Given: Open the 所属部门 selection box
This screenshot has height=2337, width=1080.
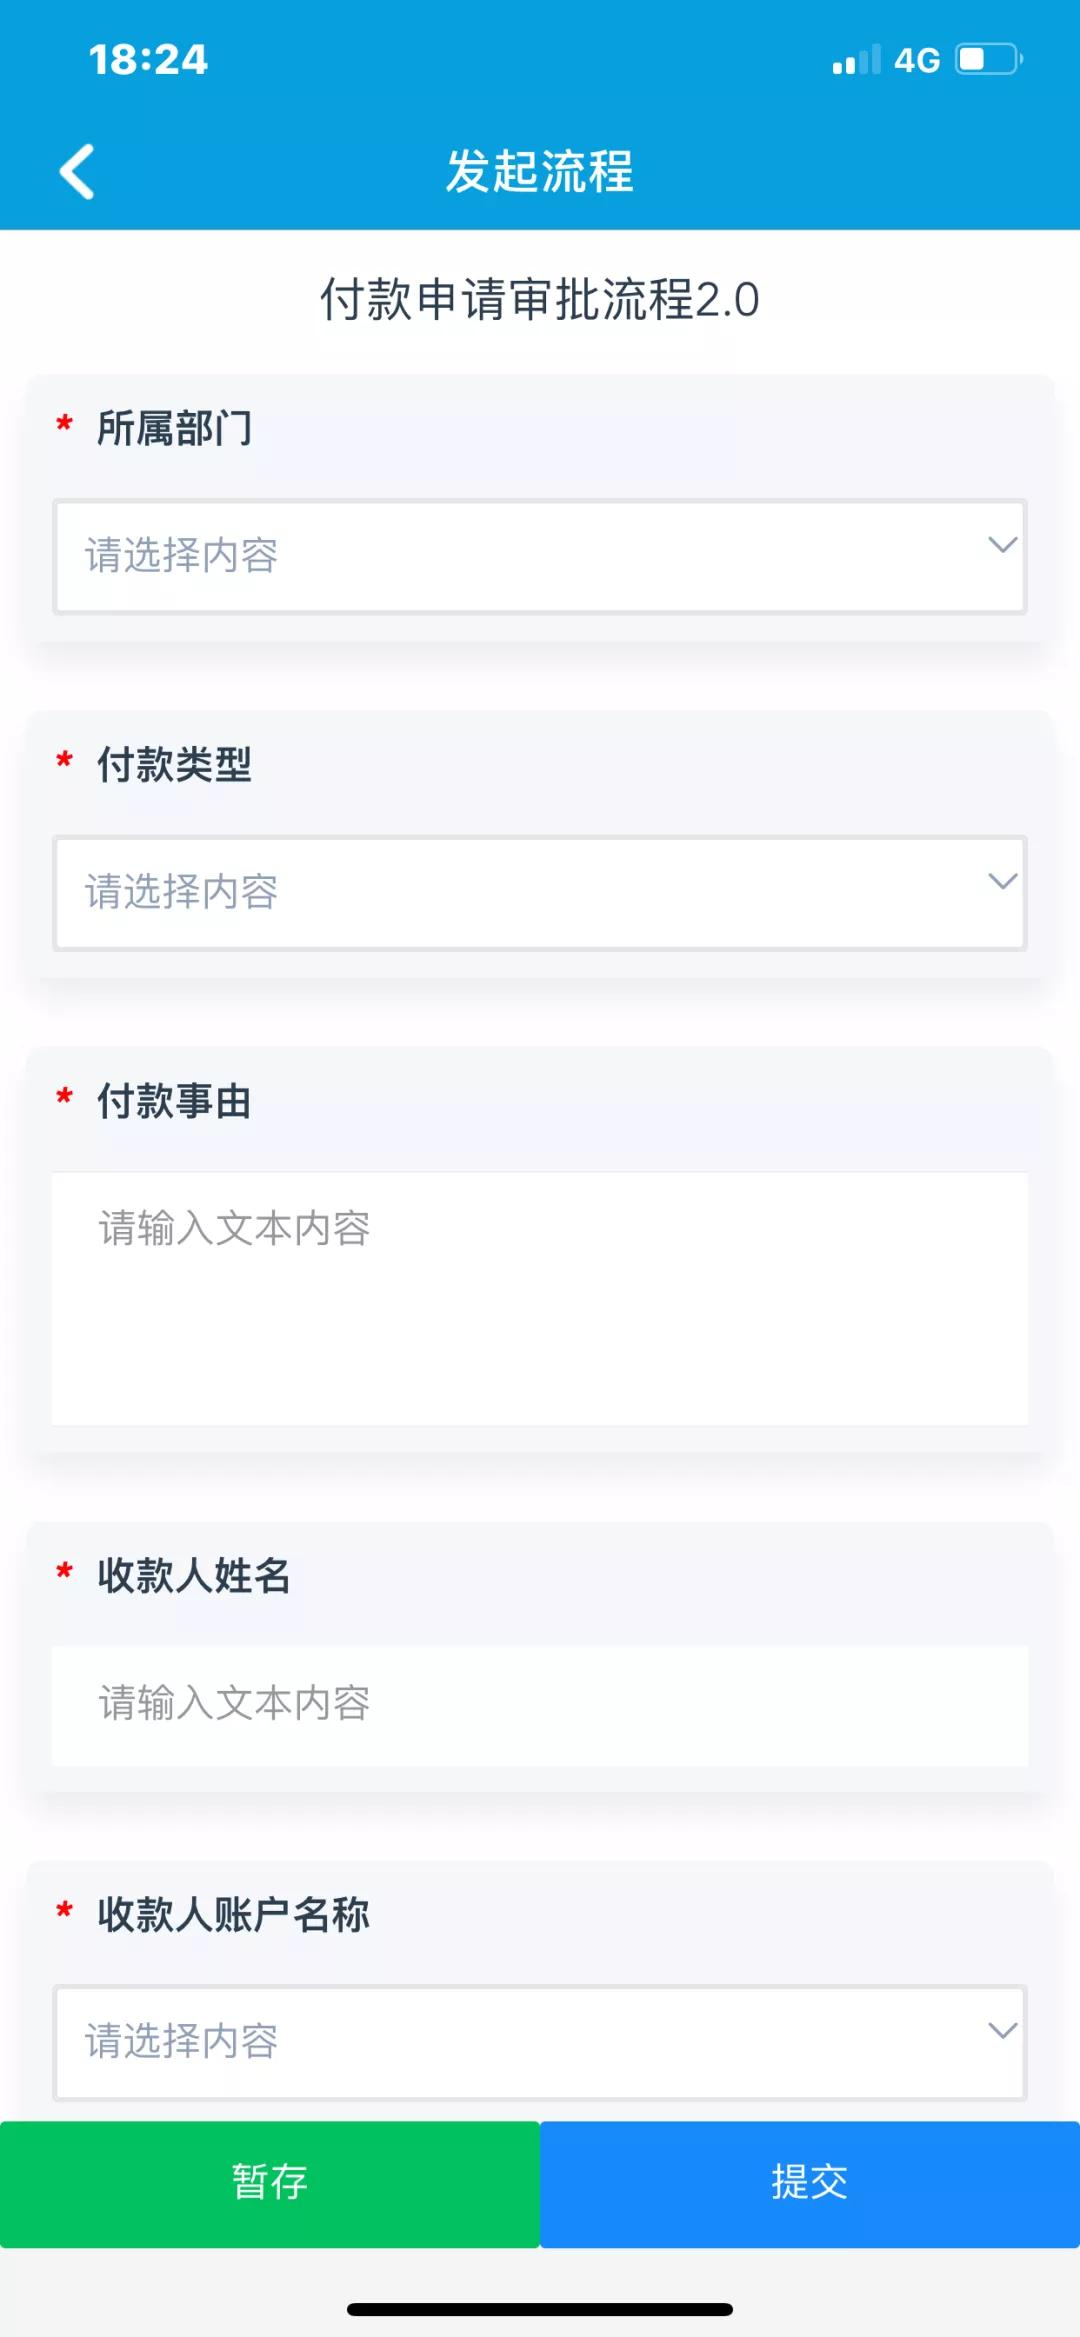Looking at the screenshot, I should click(540, 556).
